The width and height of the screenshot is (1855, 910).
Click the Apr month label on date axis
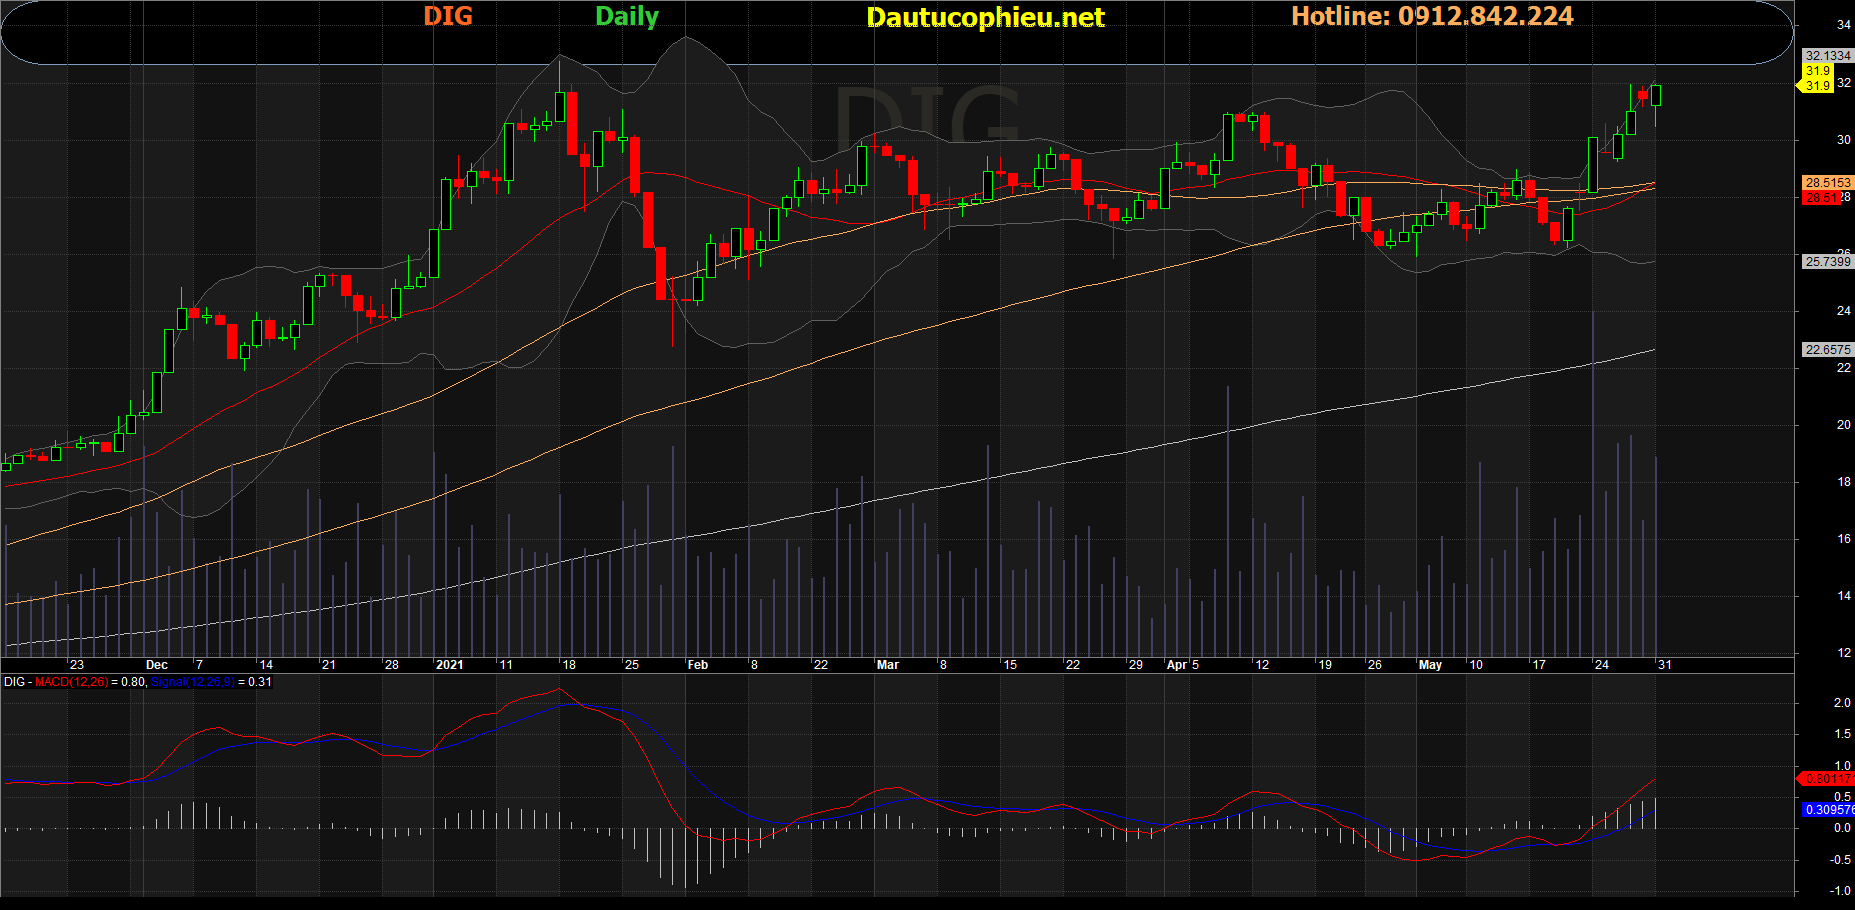(1177, 665)
